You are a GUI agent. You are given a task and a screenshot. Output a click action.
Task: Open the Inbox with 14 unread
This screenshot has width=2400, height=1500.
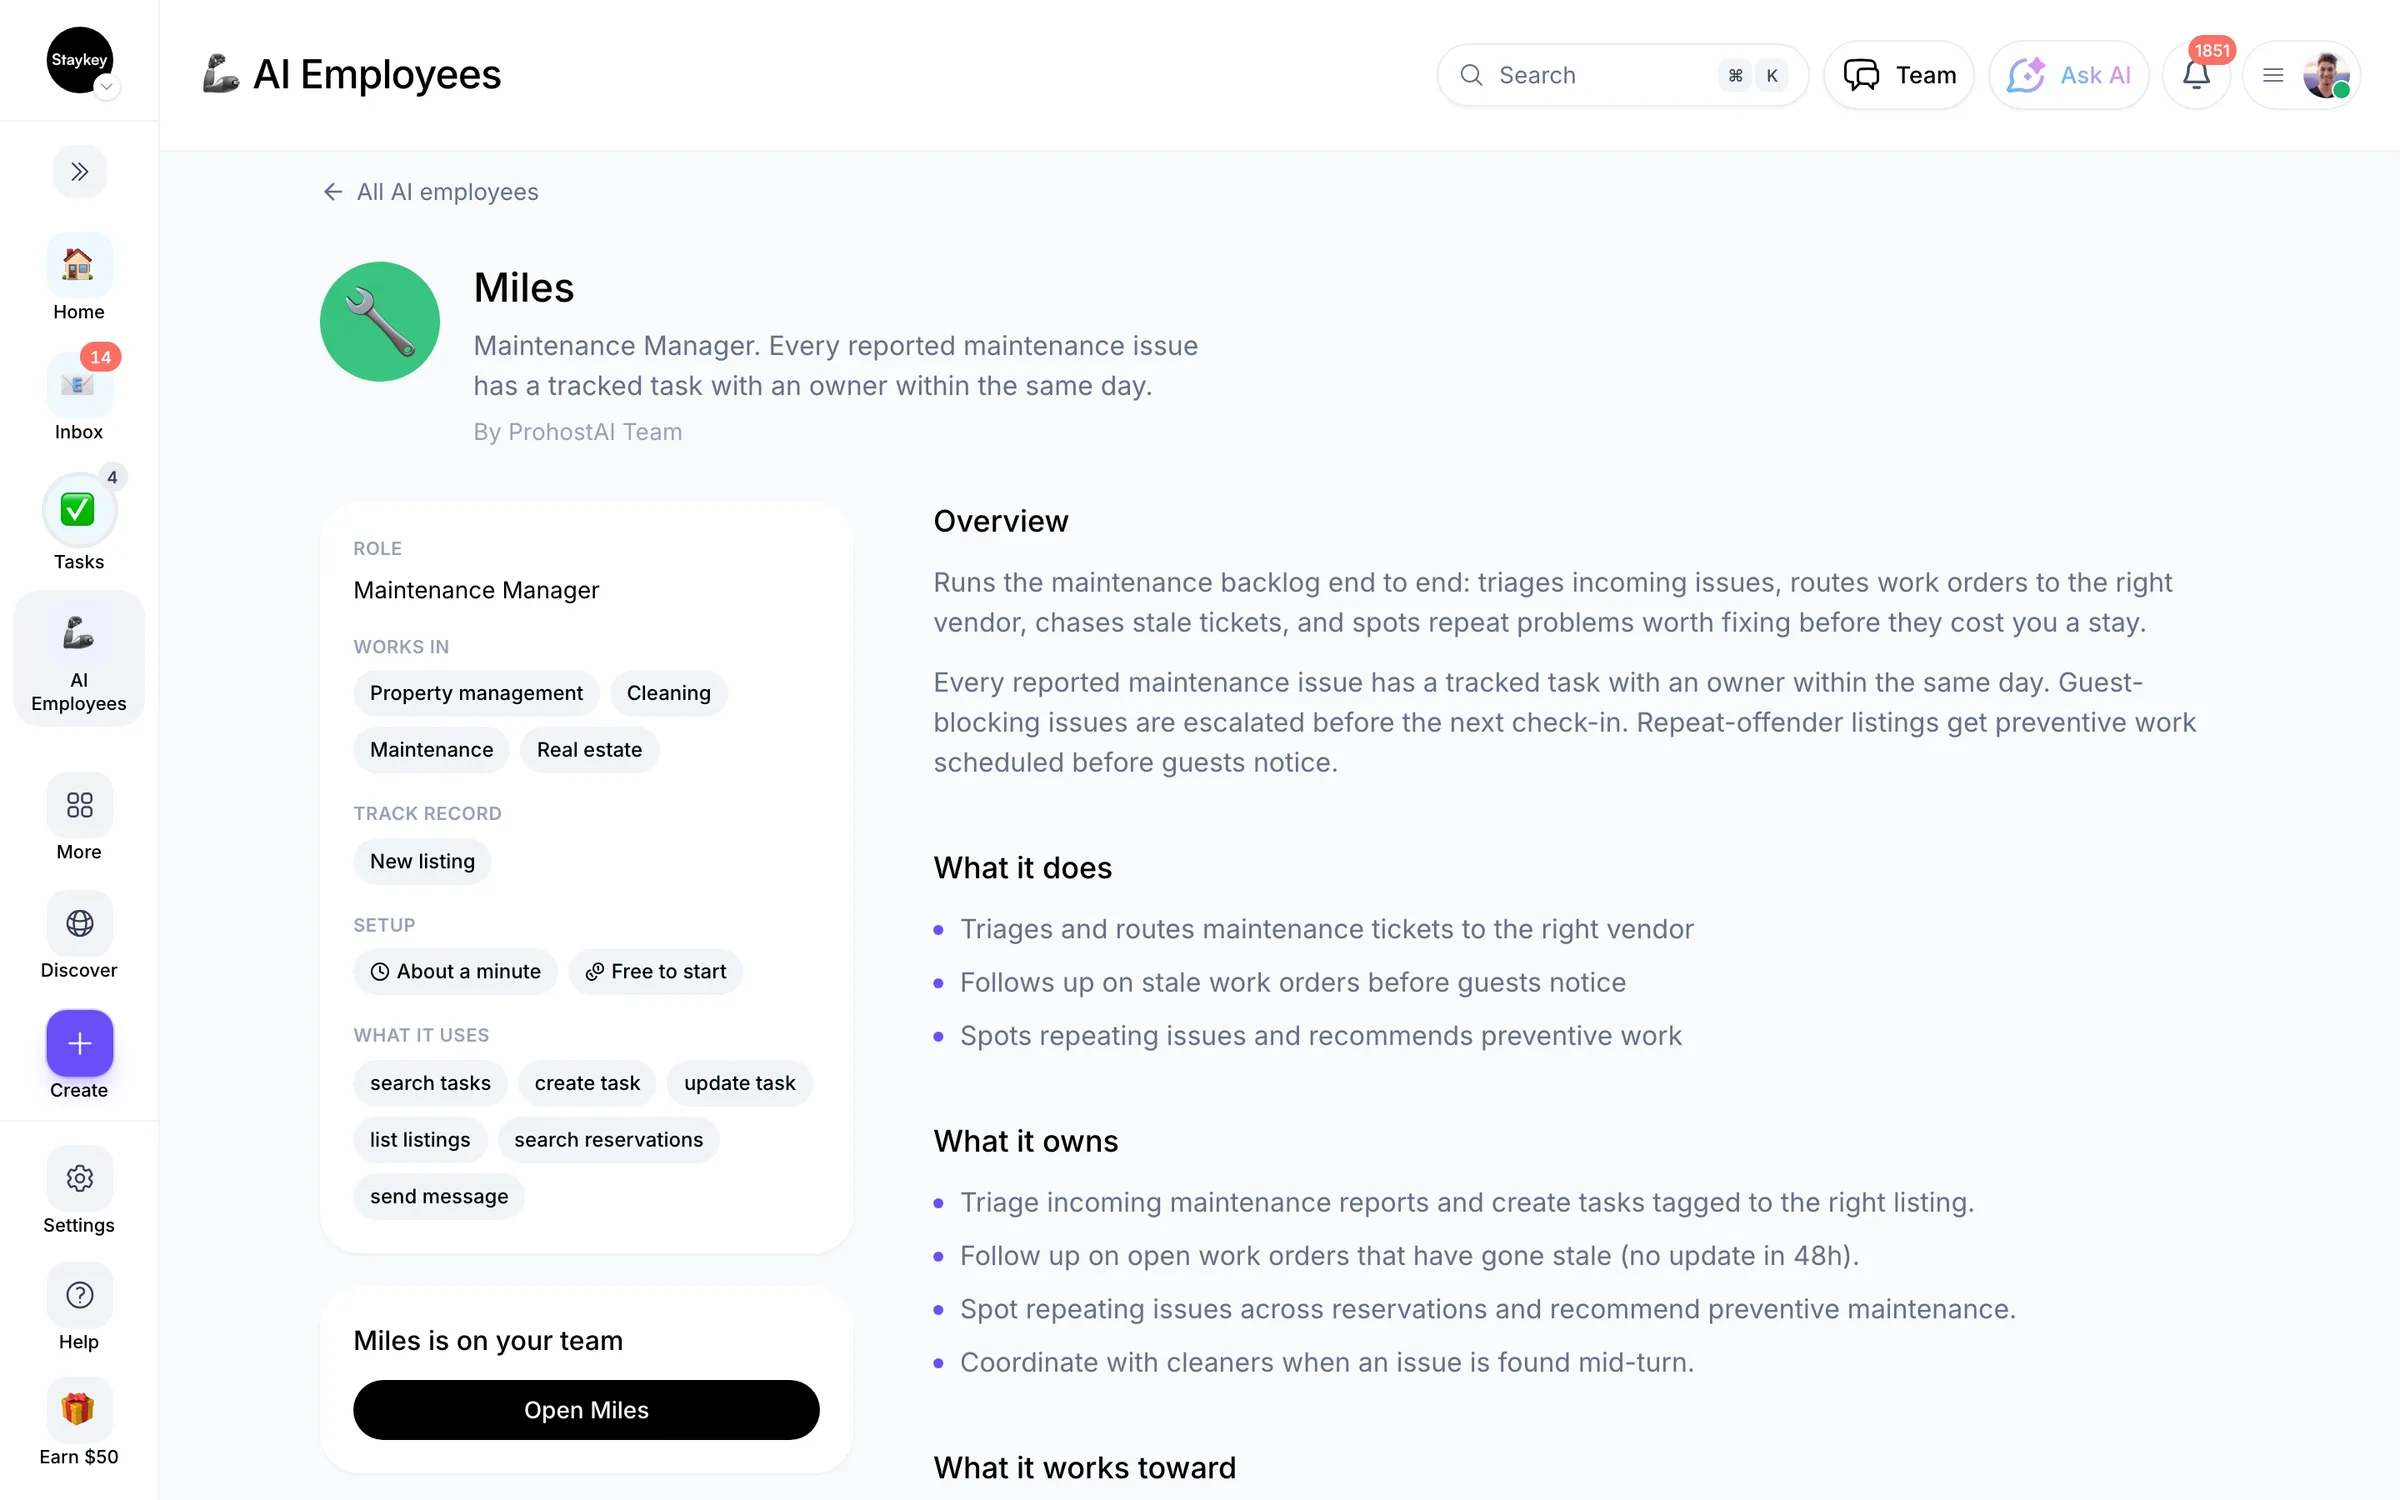click(79, 384)
